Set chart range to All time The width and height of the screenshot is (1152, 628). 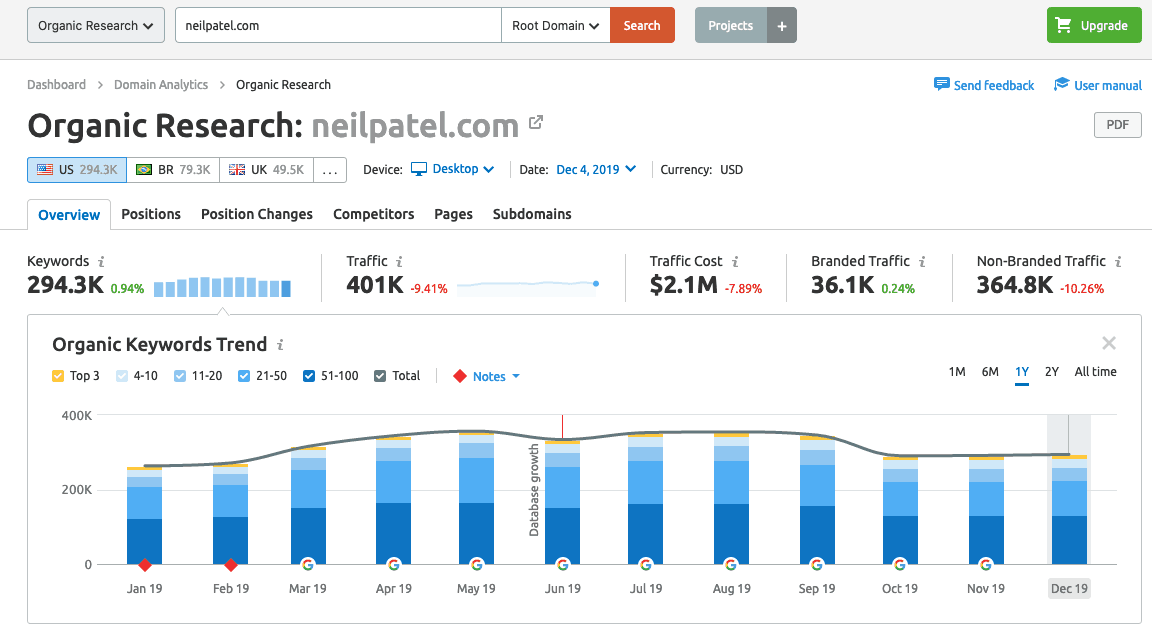1095,372
